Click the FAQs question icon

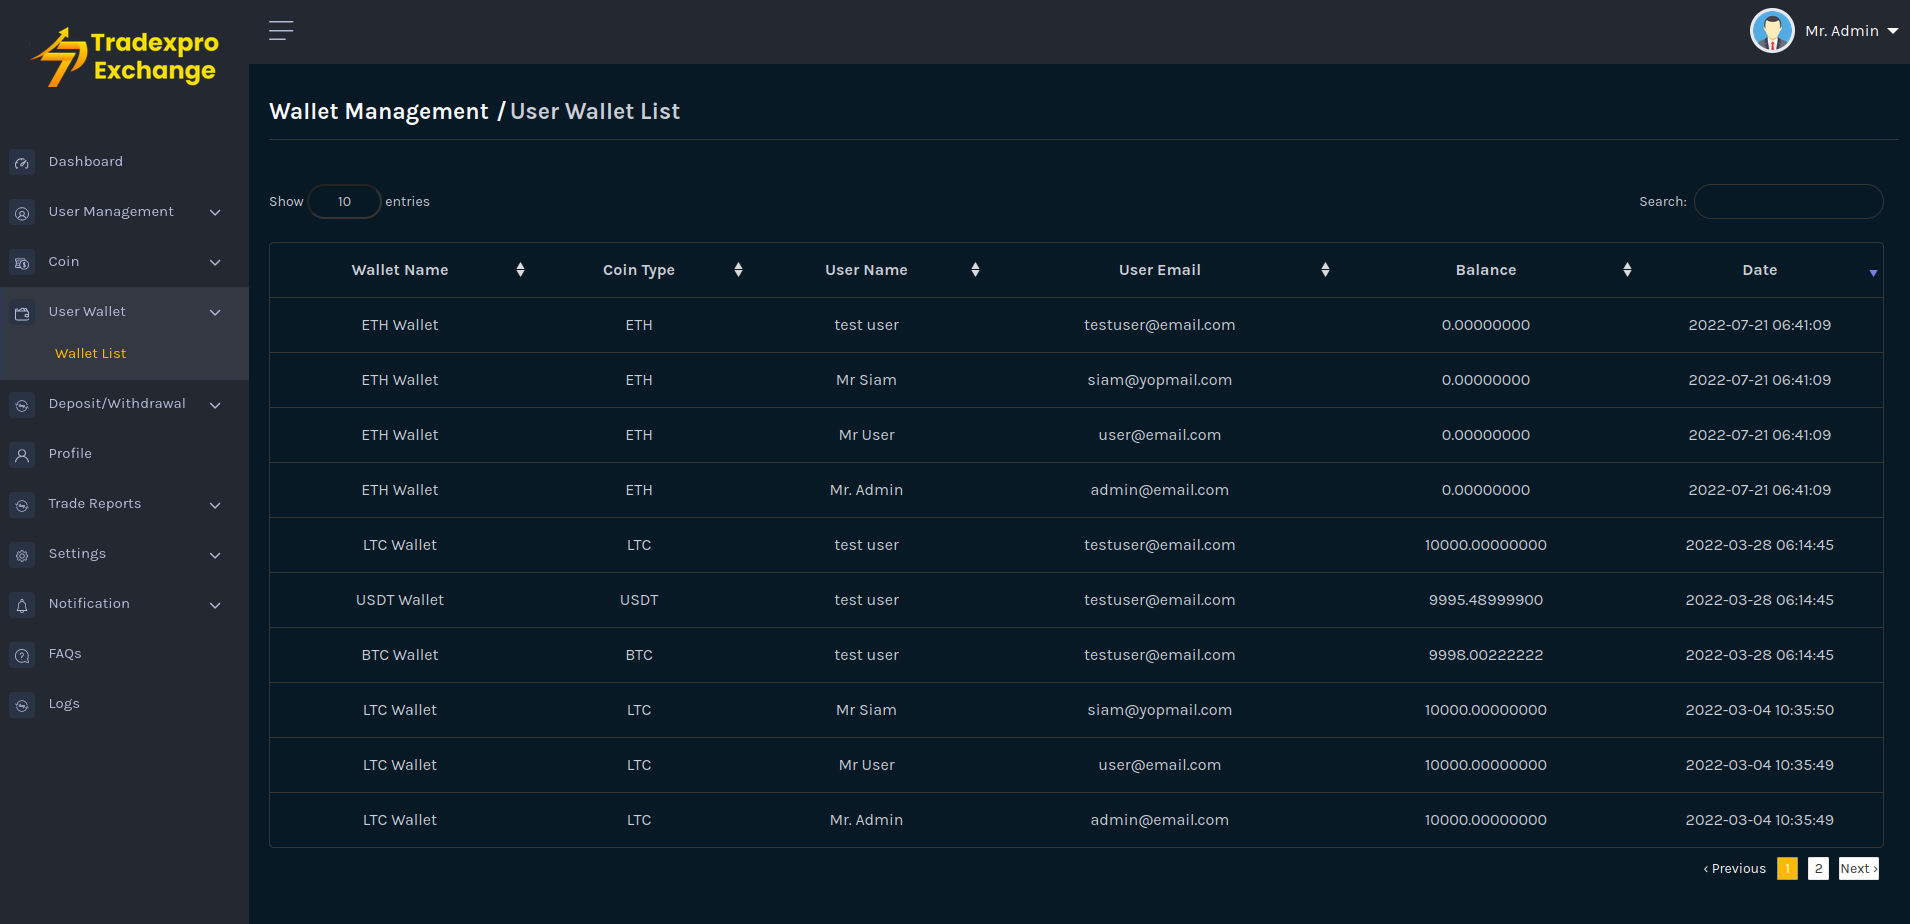coord(22,654)
